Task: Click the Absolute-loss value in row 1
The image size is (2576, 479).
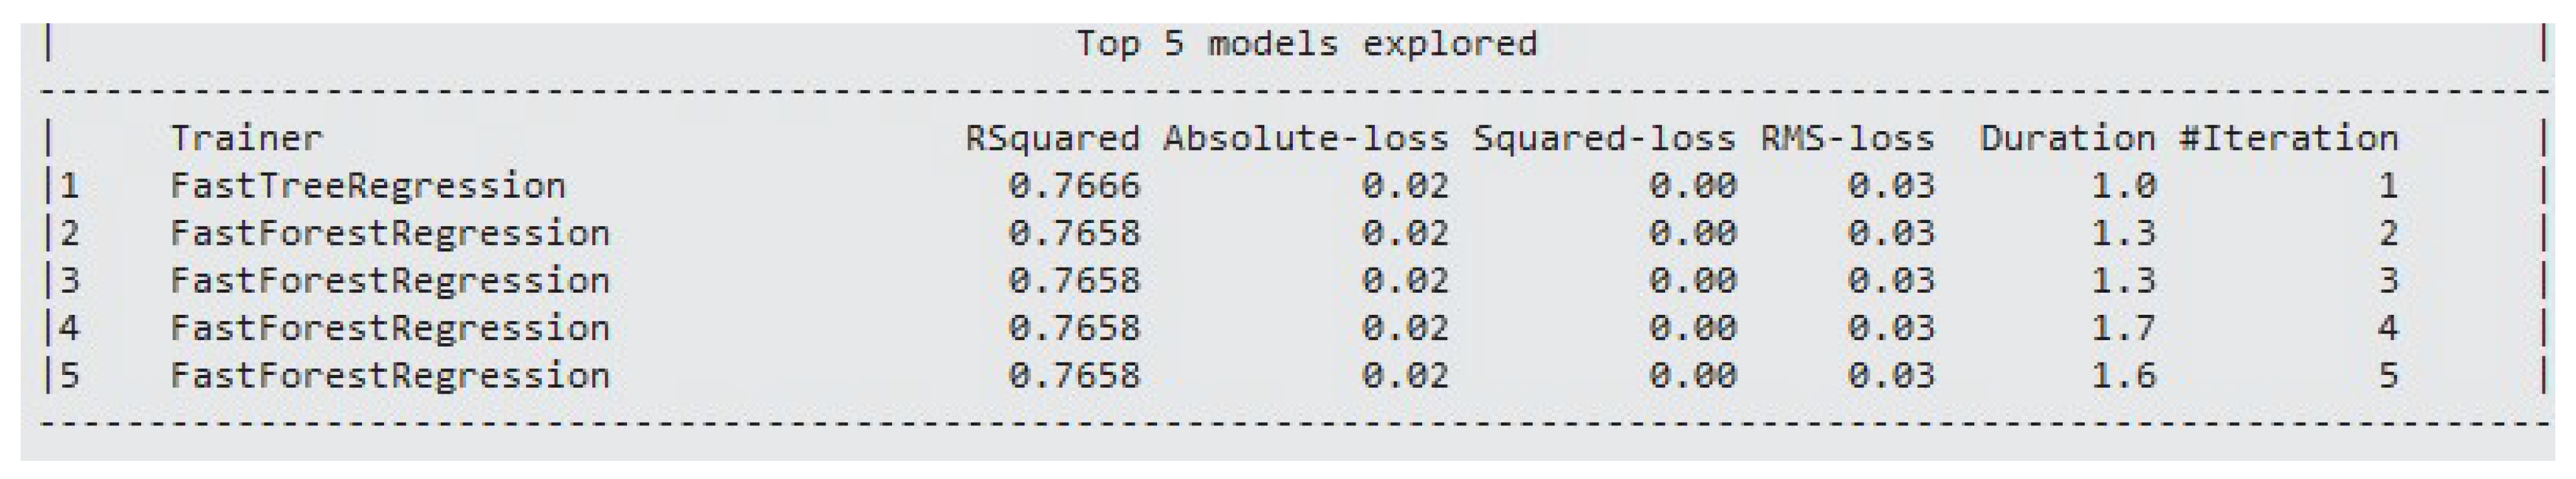Action: 1404,186
